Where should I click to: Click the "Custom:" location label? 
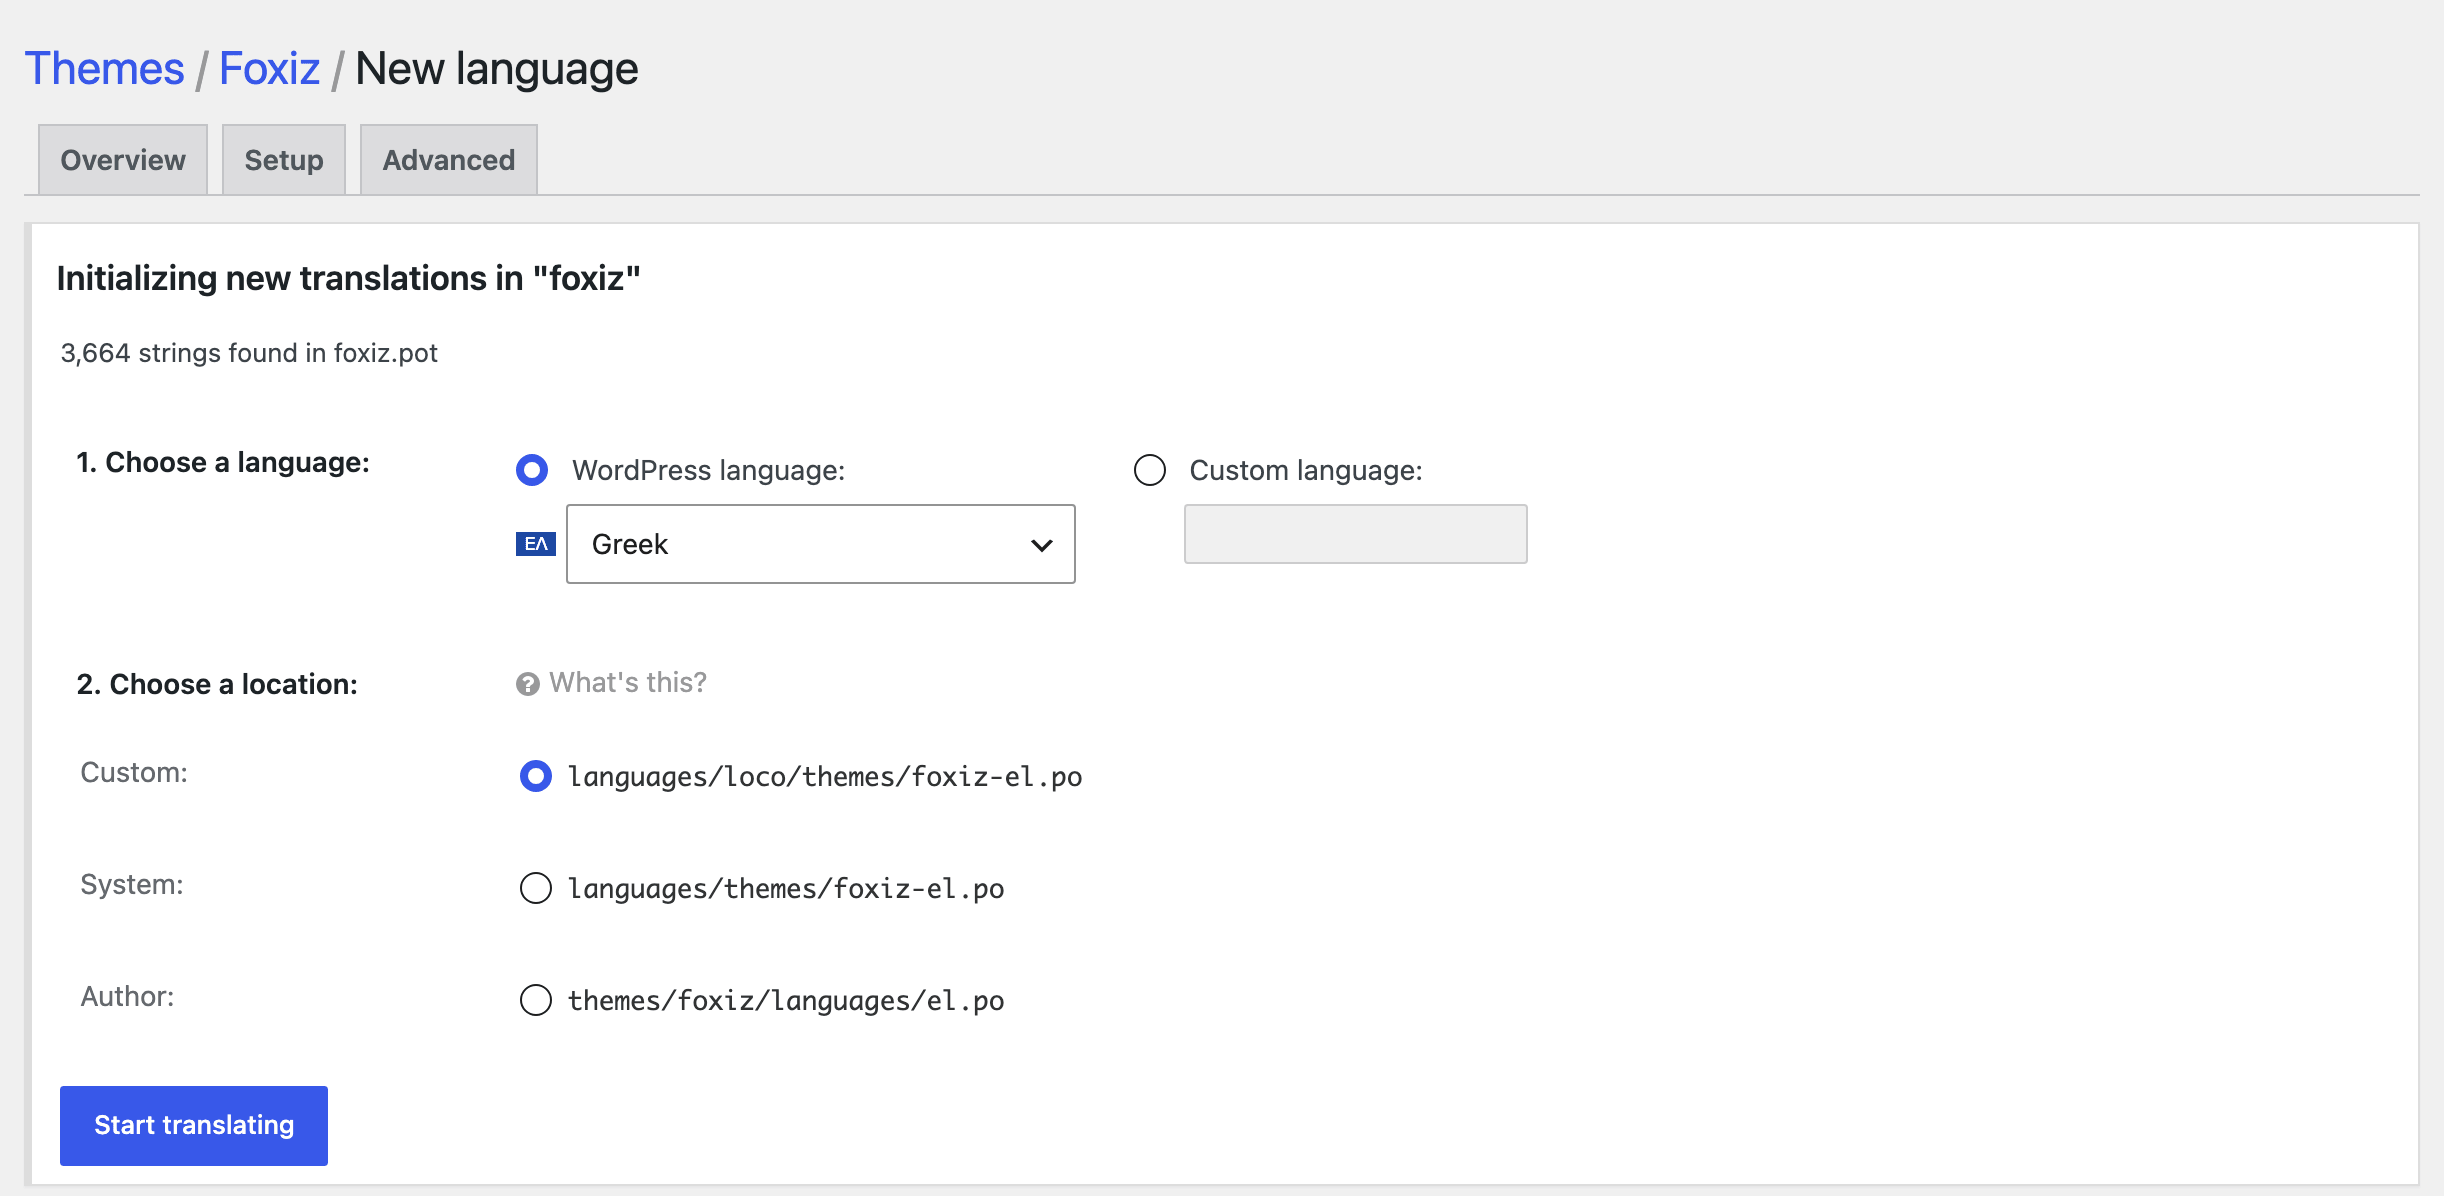coord(134,773)
